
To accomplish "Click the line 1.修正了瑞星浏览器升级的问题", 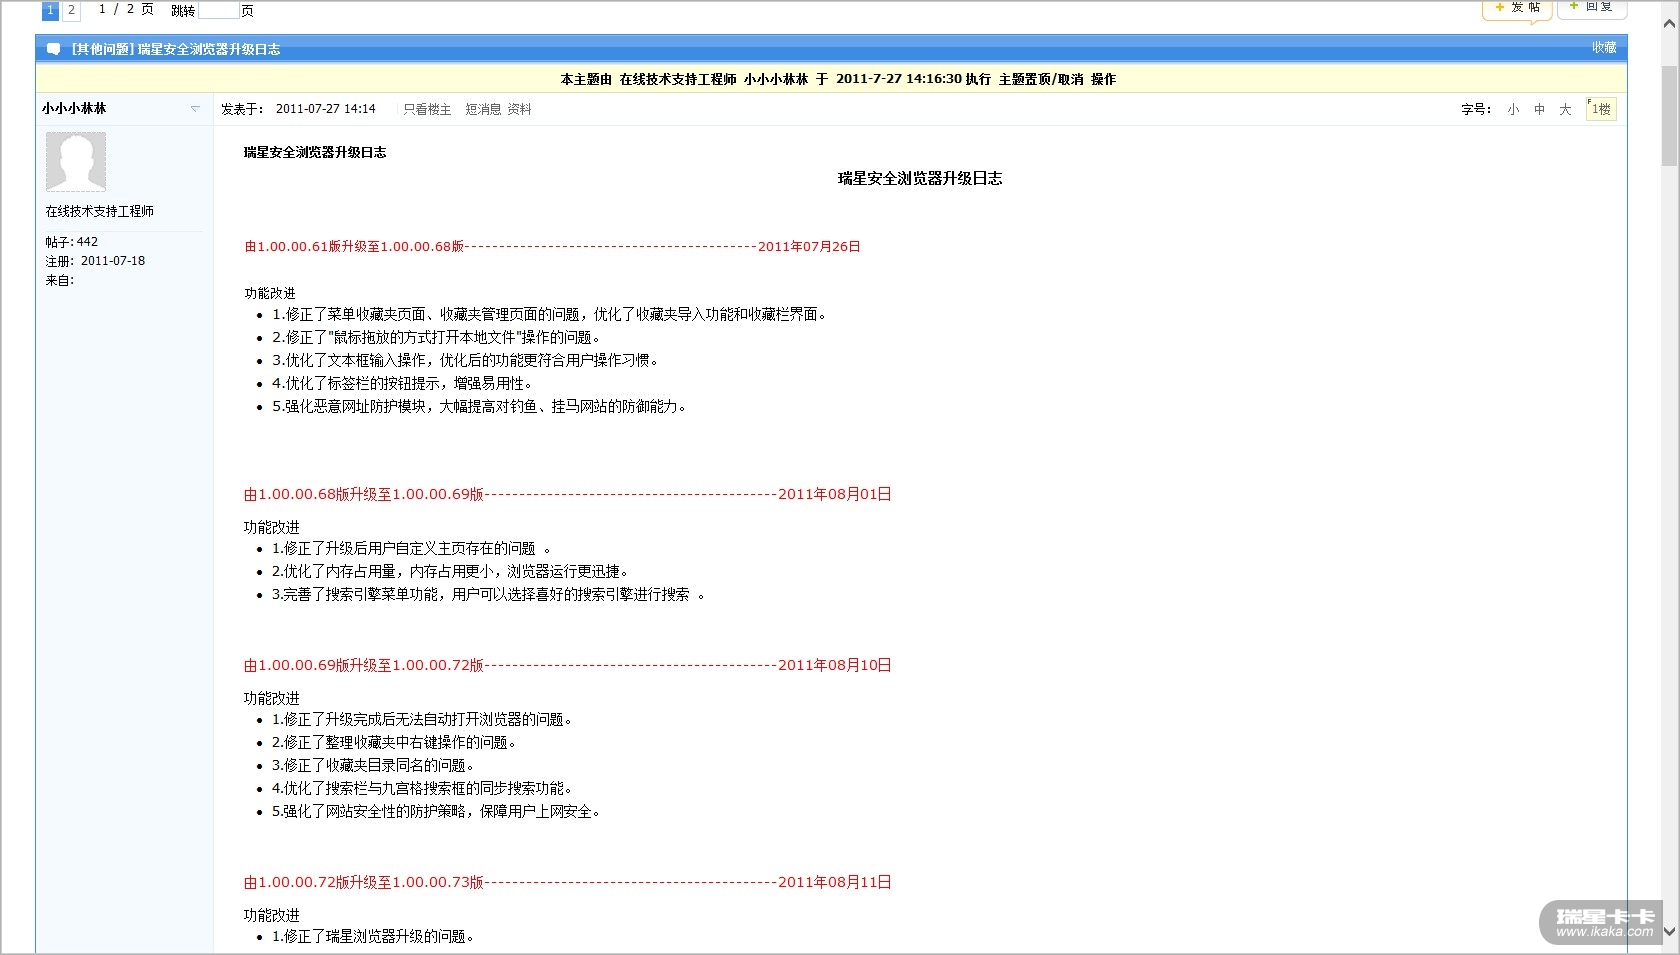I will 374,936.
